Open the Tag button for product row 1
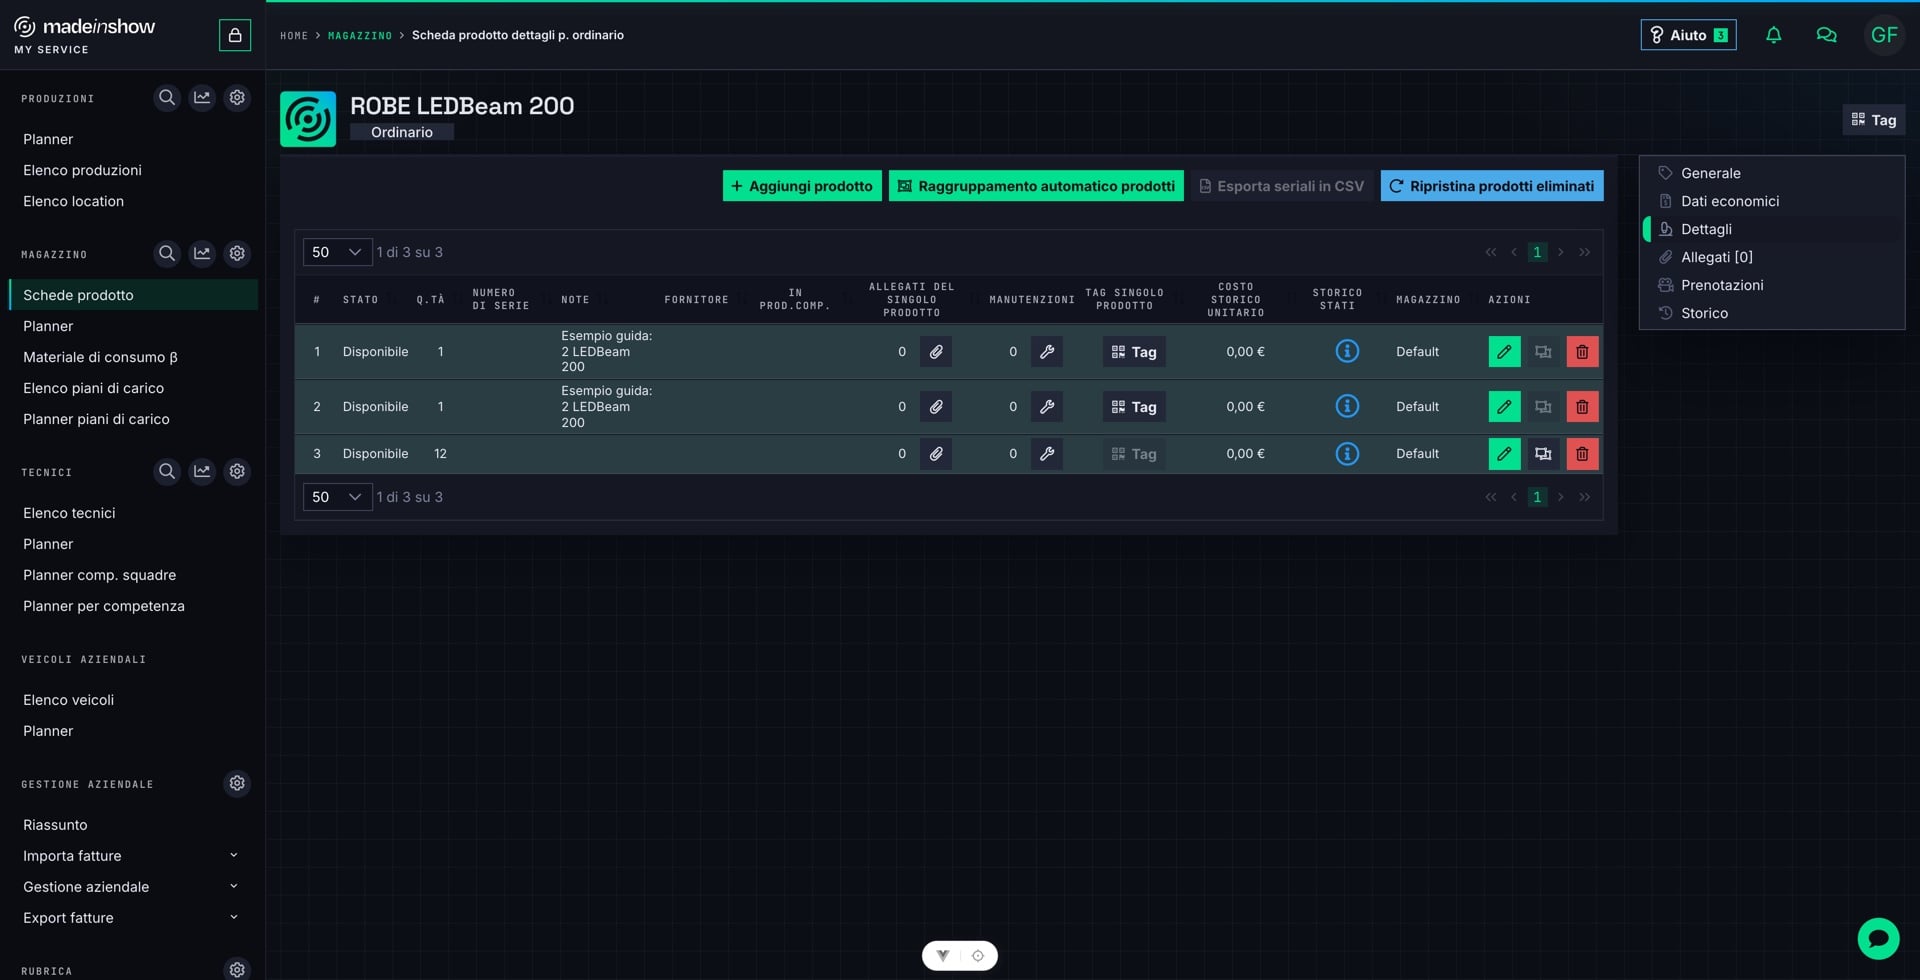 coord(1133,352)
